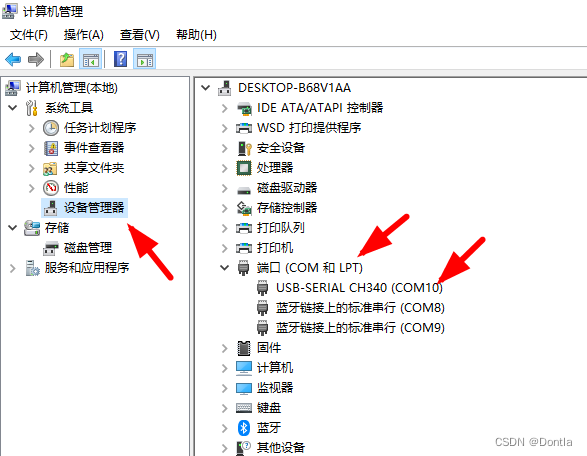Click the USB-SERIAL CH340 port icon

[x=262, y=288]
